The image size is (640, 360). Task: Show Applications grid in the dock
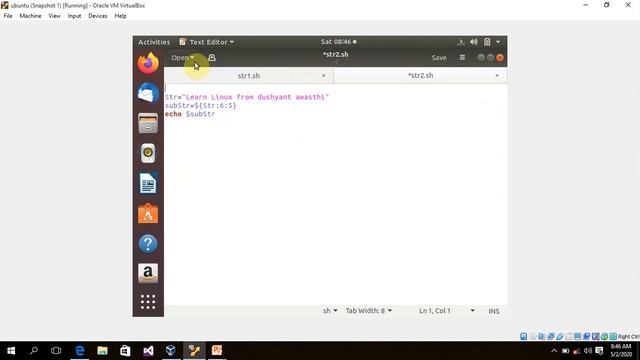[148, 302]
